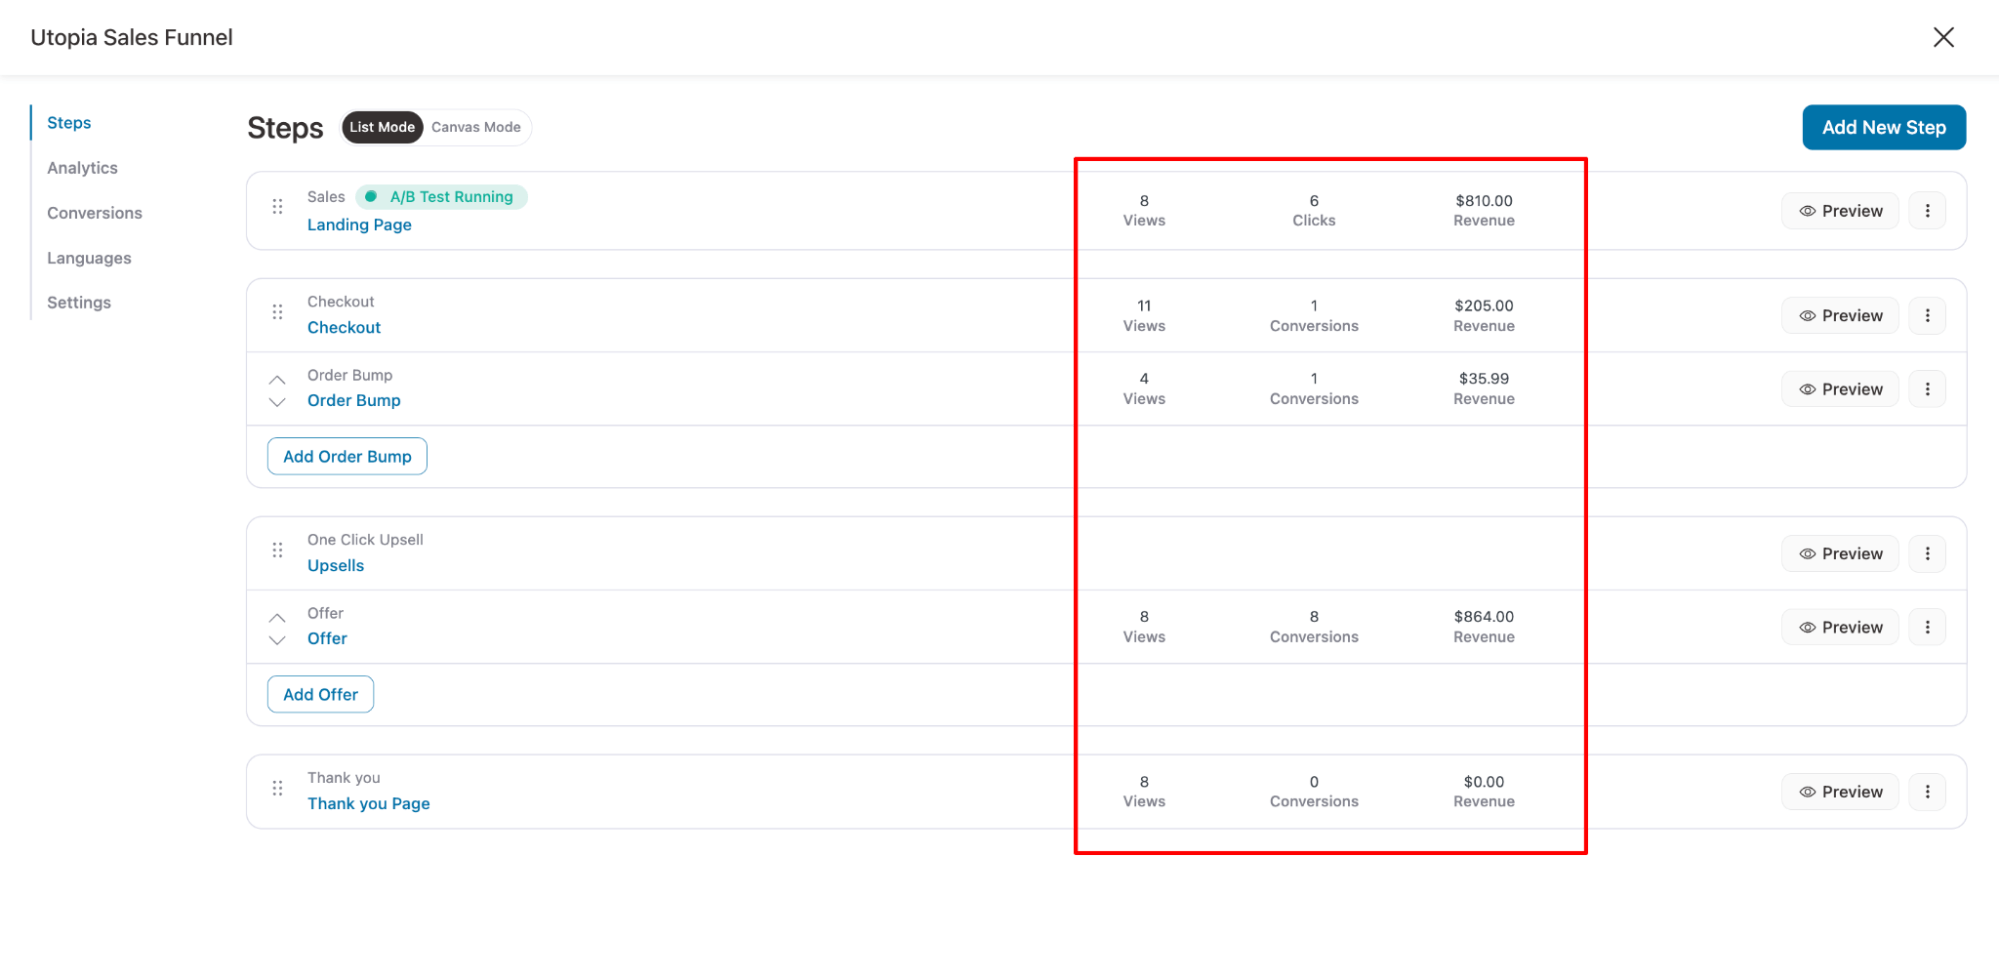Open the Order Bump link
Image resolution: width=1999 pixels, height=980 pixels.
tap(354, 401)
